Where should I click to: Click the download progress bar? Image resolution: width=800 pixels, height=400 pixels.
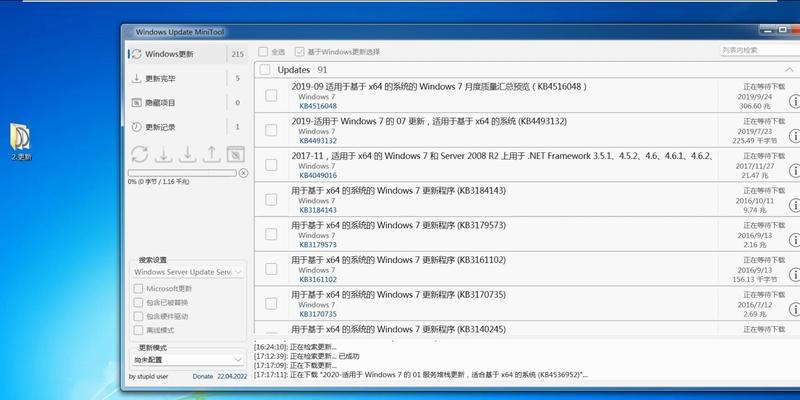pyautogui.click(x=182, y=173)
